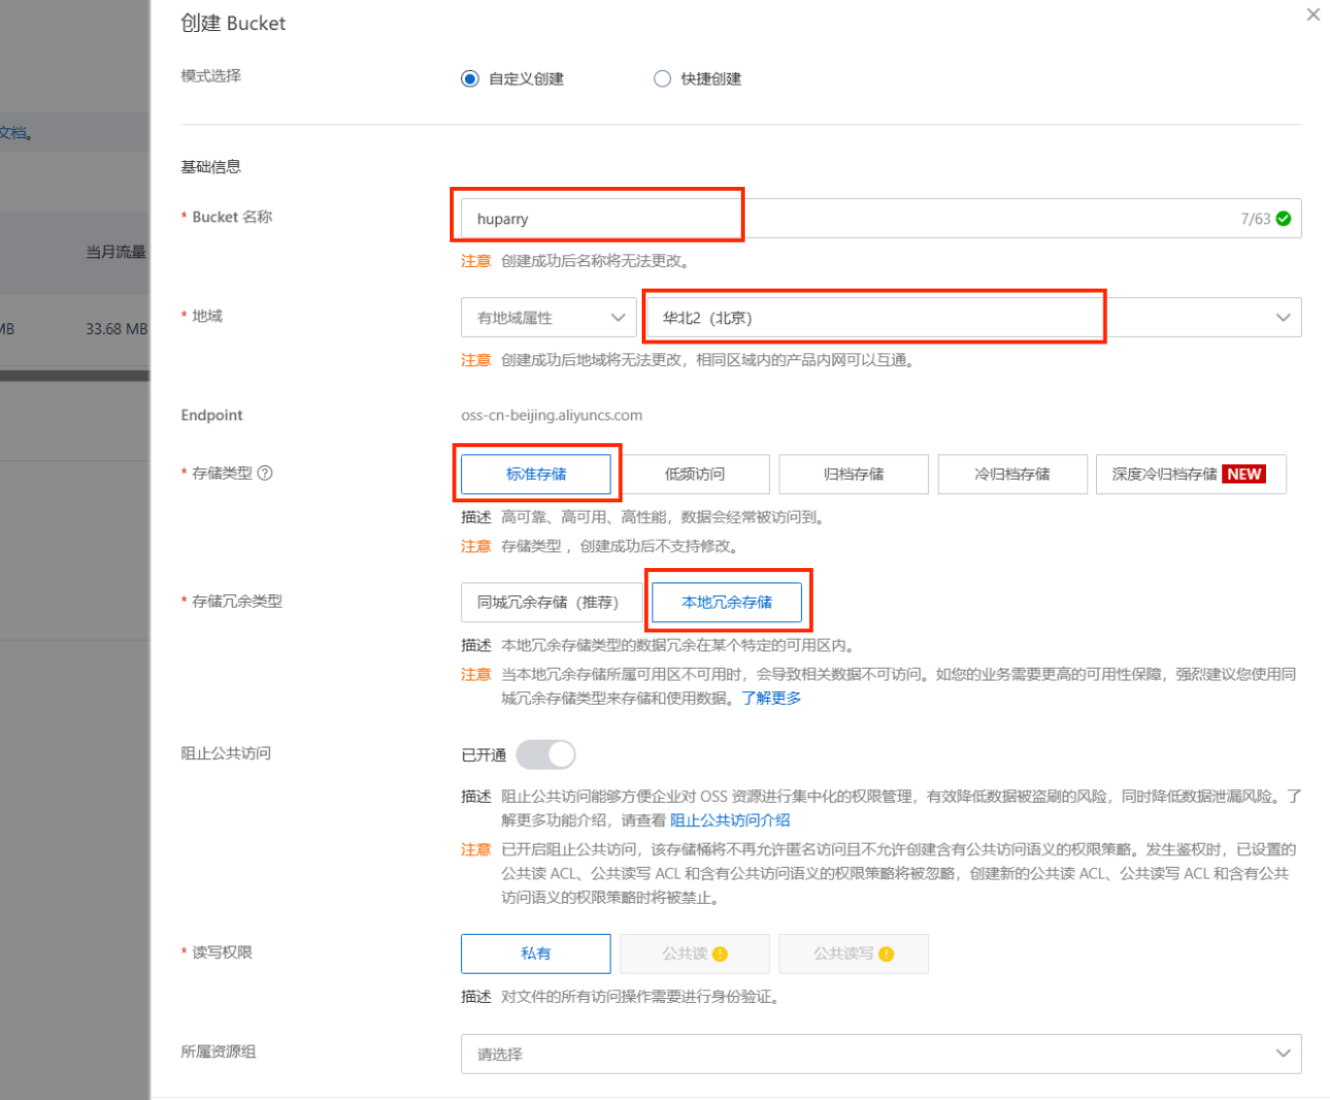The width and height of the screenshot is (1330, 1100).
Task: Pick 同城冗余存储 (推荐) redundancy option
Action: tap(548, 602)
